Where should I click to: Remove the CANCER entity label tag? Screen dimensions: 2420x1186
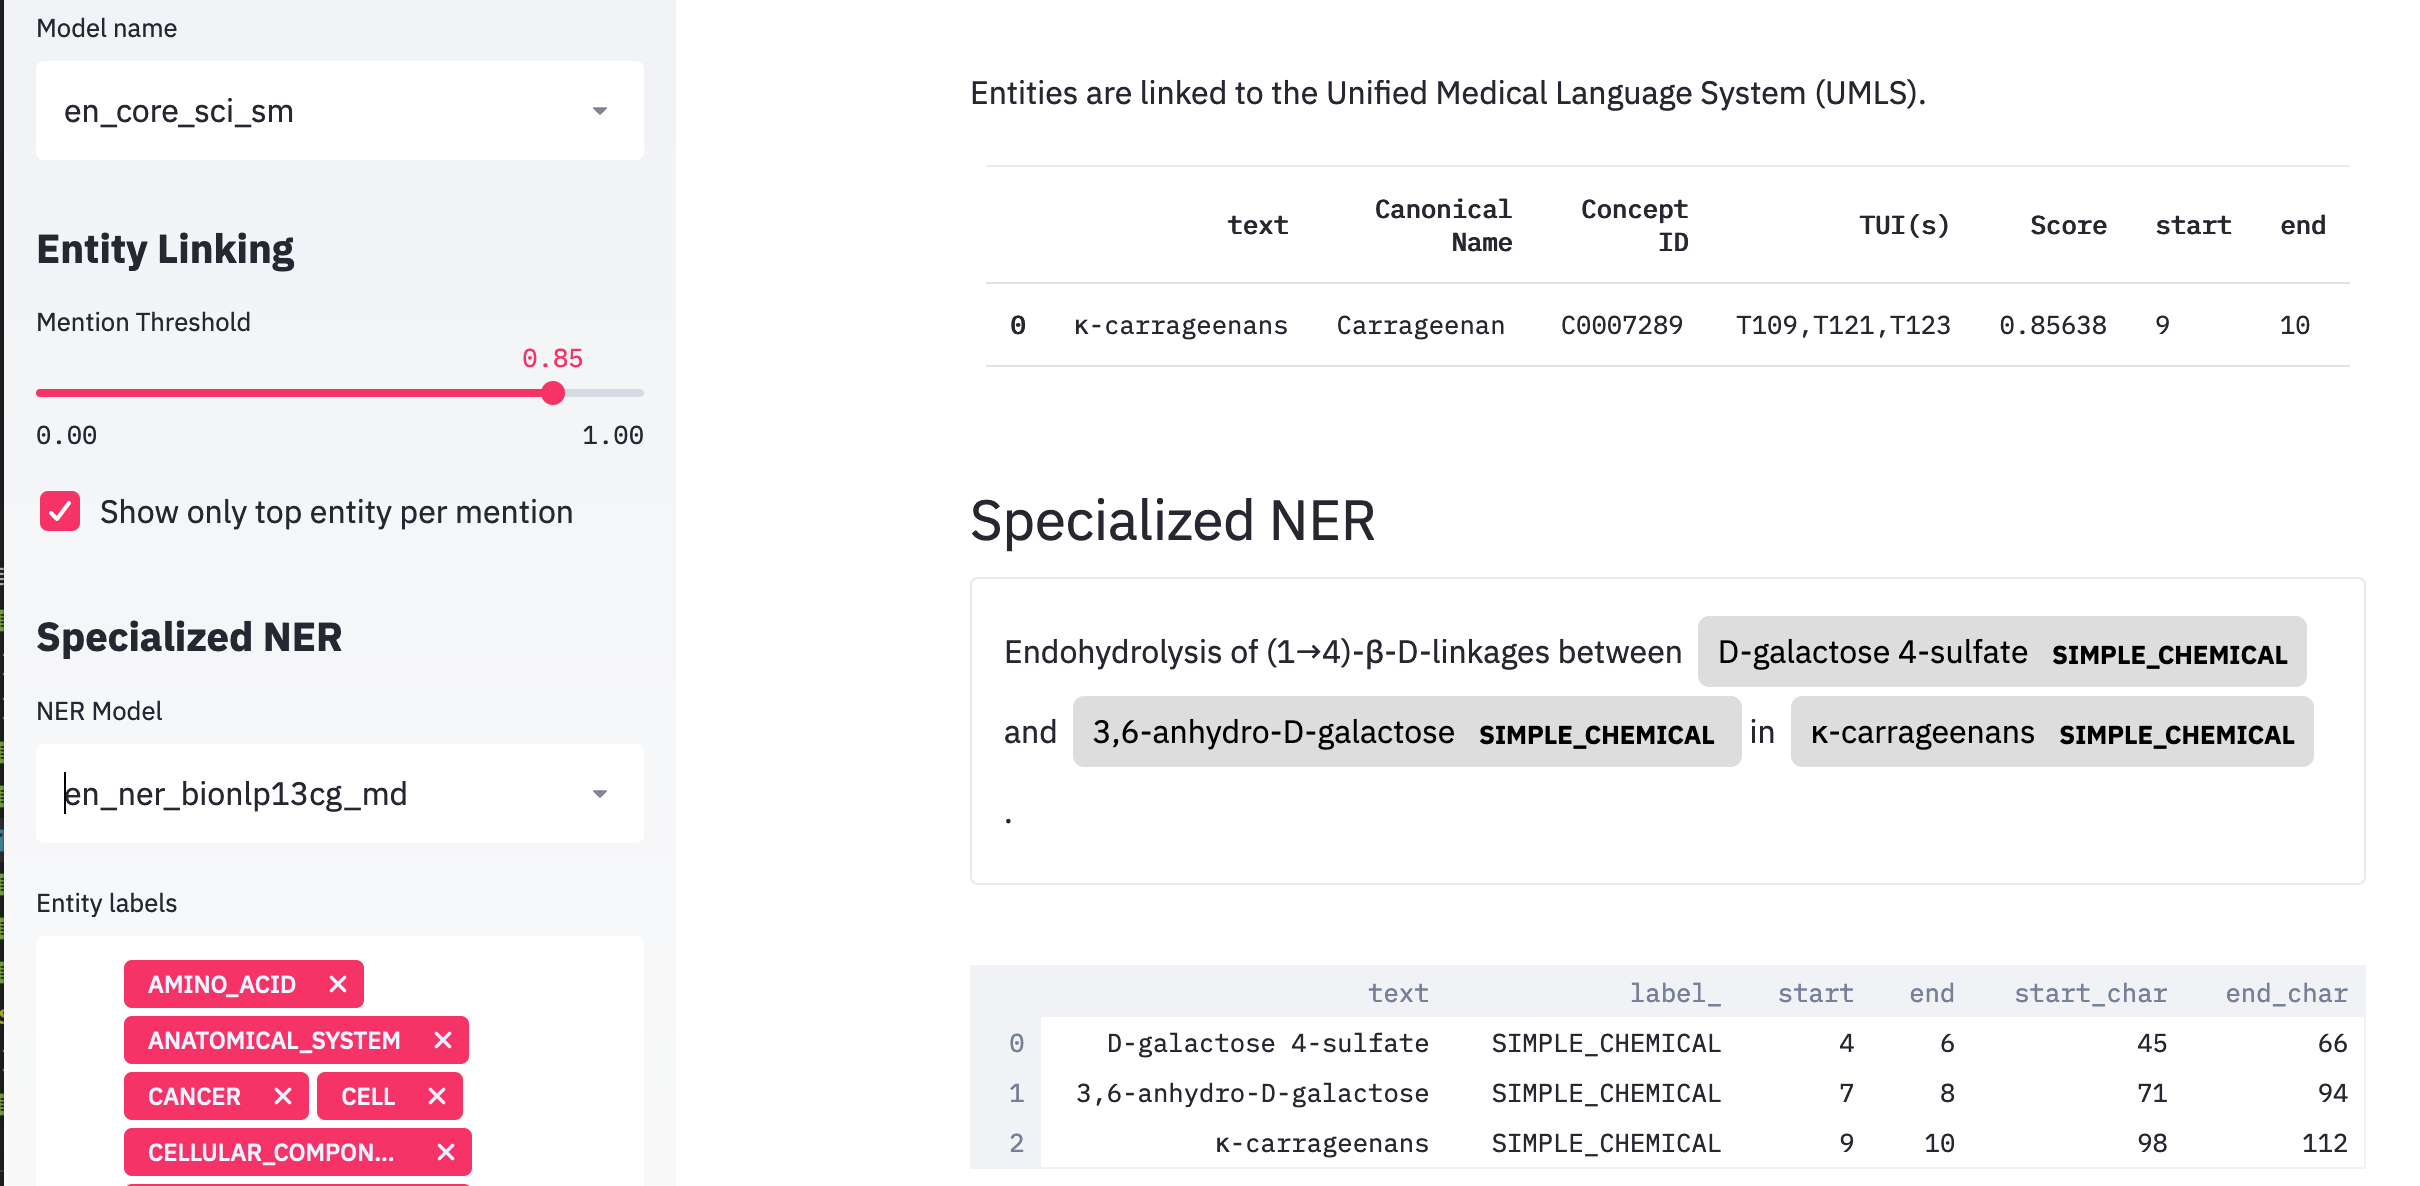pyautogui.click(x=283, y=1096)
